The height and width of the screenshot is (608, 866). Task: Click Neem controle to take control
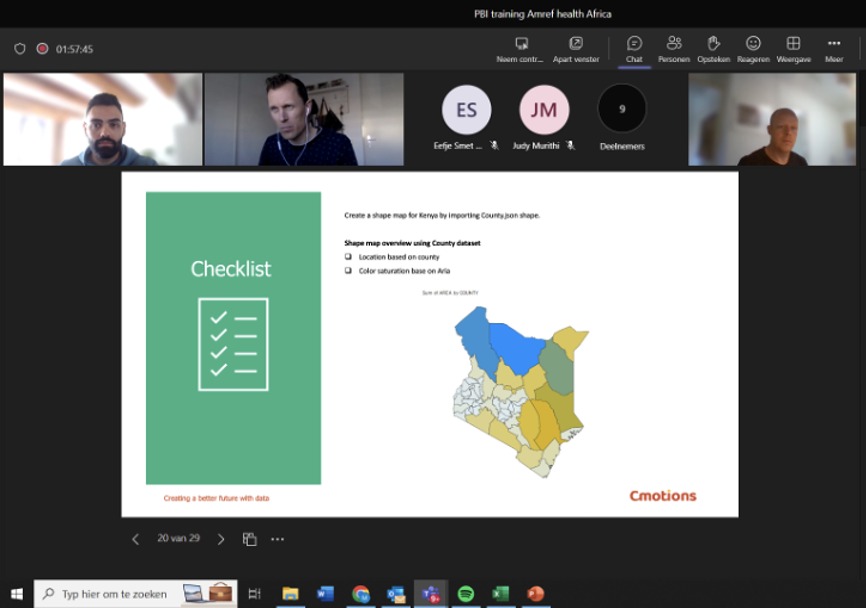(520, 48)
